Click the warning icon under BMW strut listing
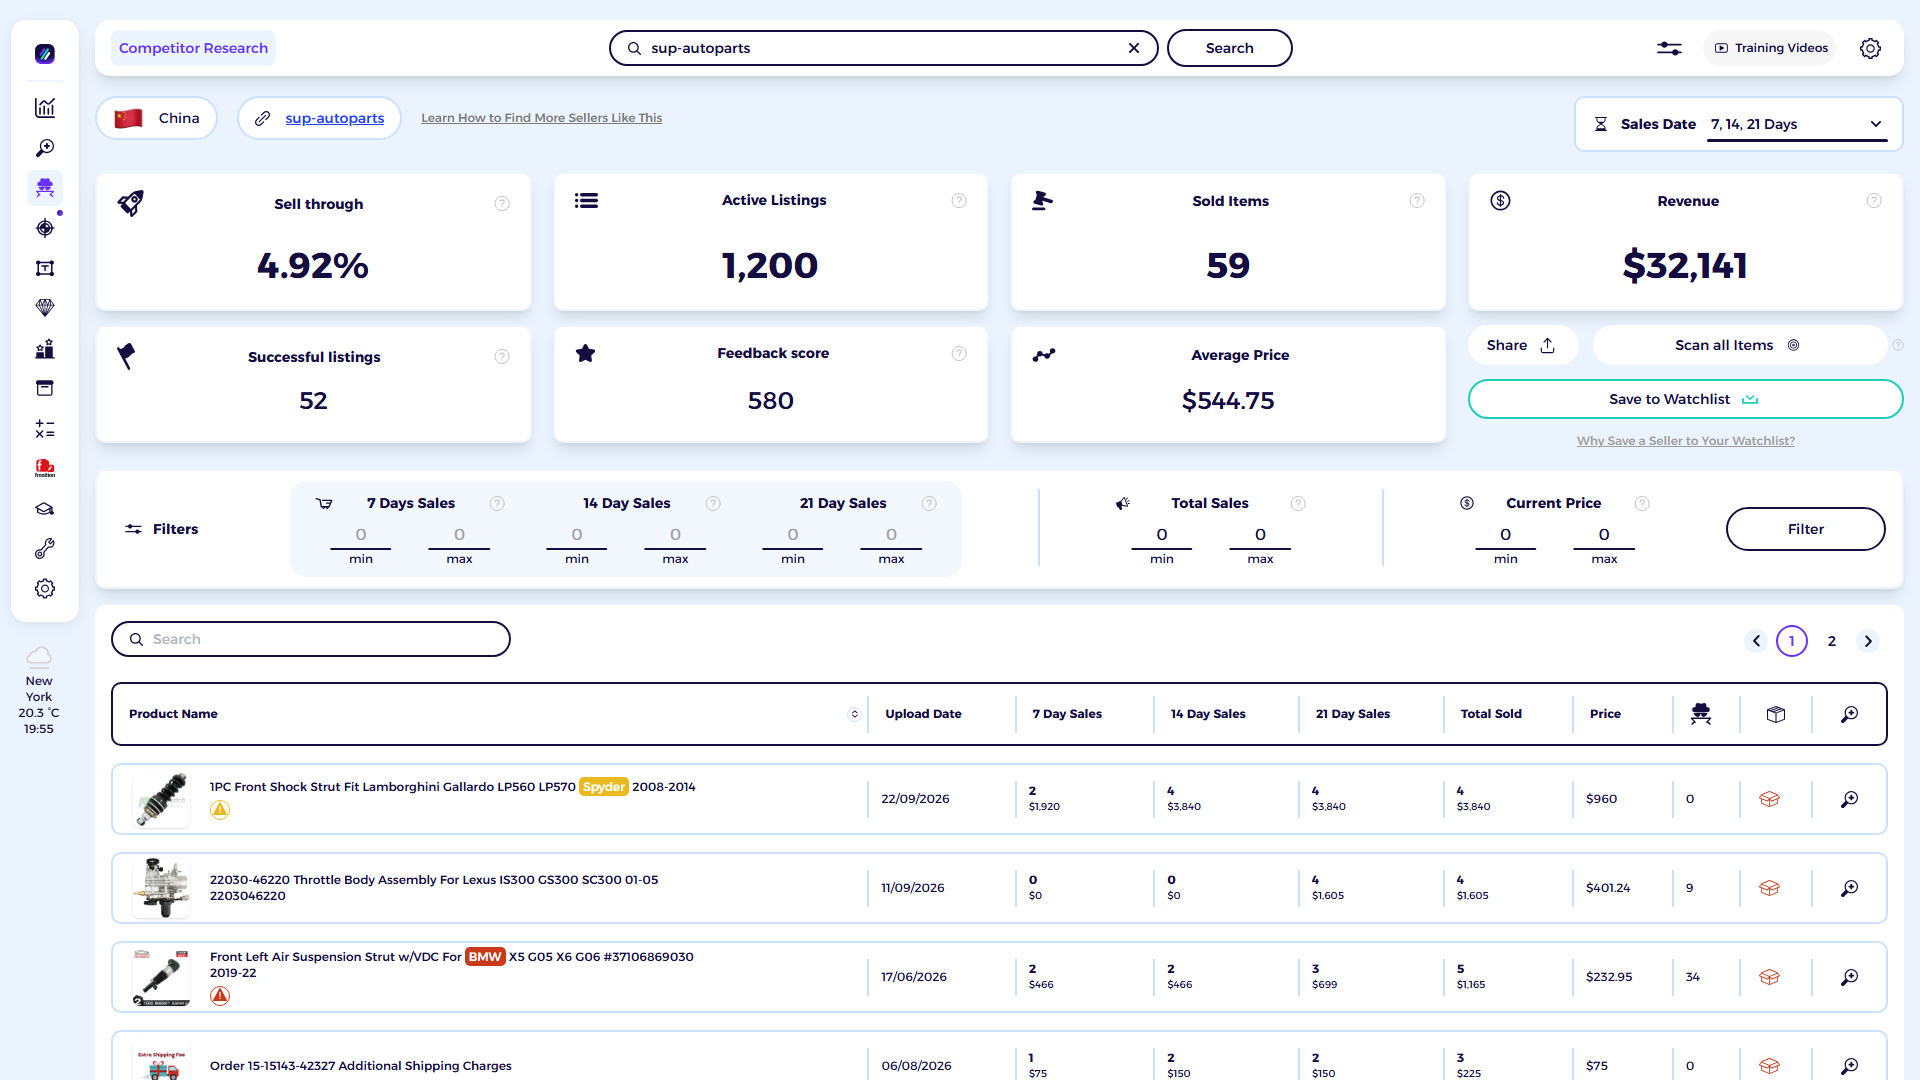This screenshot has height=1080, width=1920. pyautogui.click(x=220, y=996)
